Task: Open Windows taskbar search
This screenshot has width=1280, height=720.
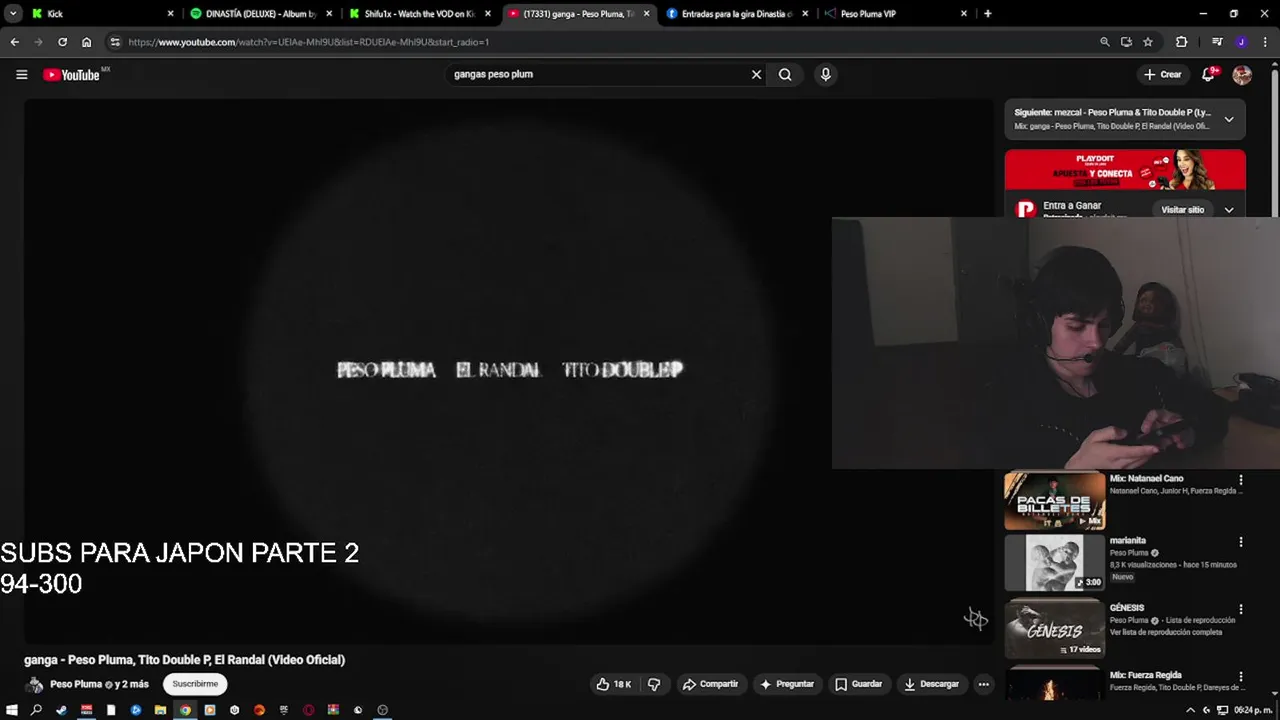Action: [x=36, y=710]
